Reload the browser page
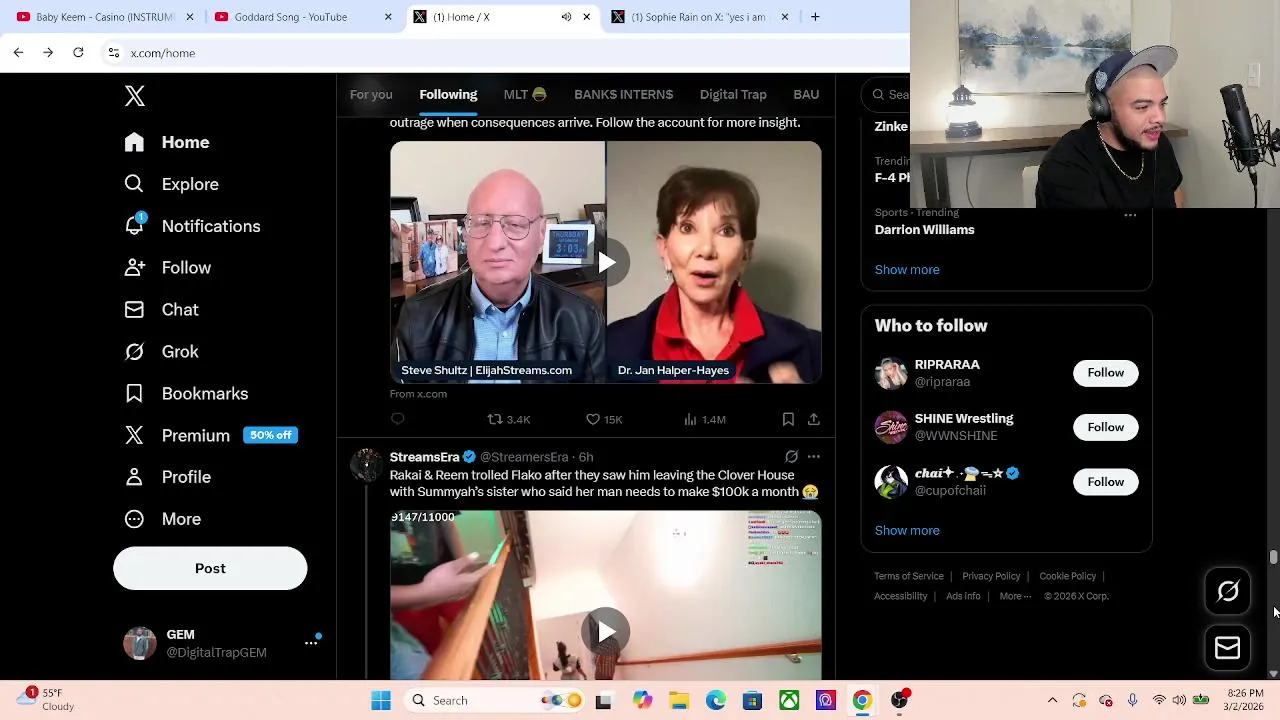Screen dimensions: 1280x720 [78, 52]
